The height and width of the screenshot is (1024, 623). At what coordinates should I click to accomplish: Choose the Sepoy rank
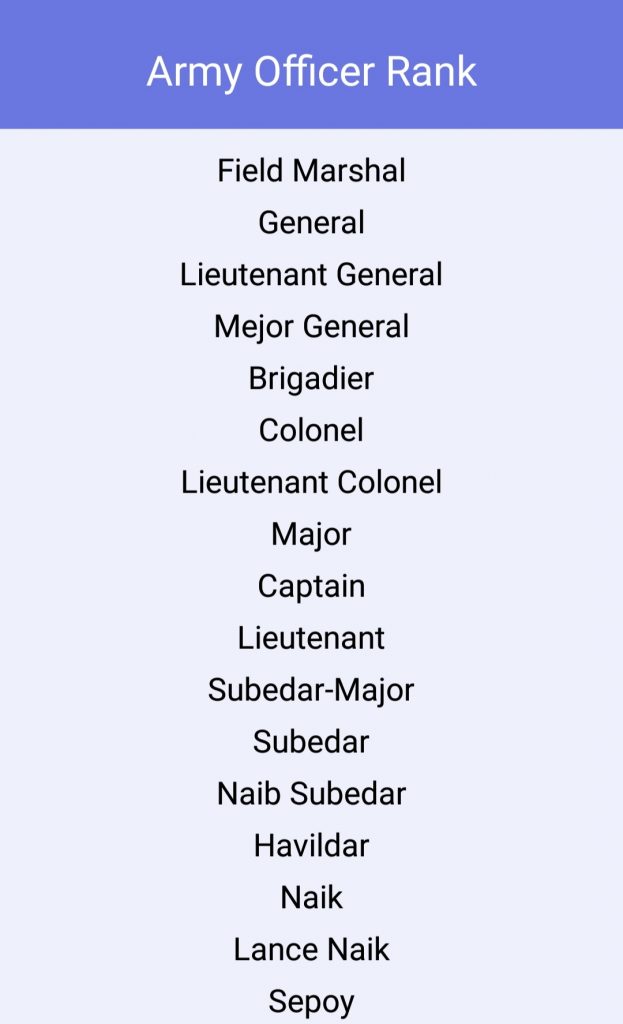[x=312, y=1002]
